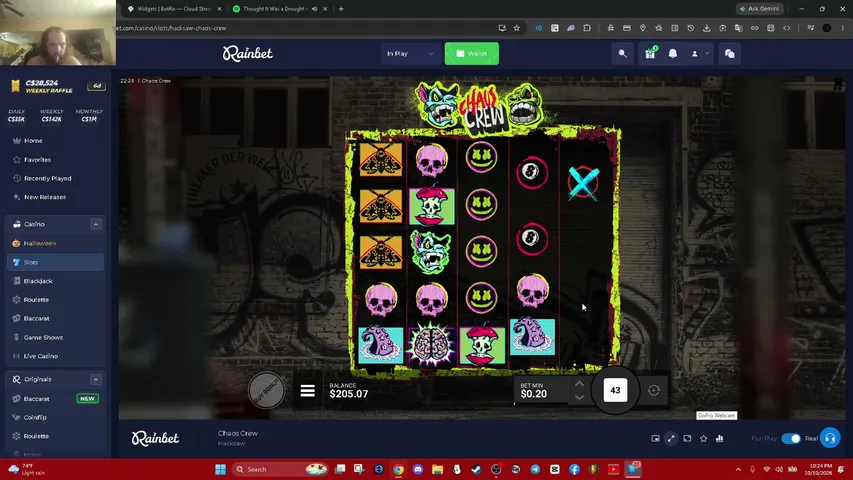853x480 pixels.
Task: Open the slot game hamburger menu
Action: [x=307, y=391]
